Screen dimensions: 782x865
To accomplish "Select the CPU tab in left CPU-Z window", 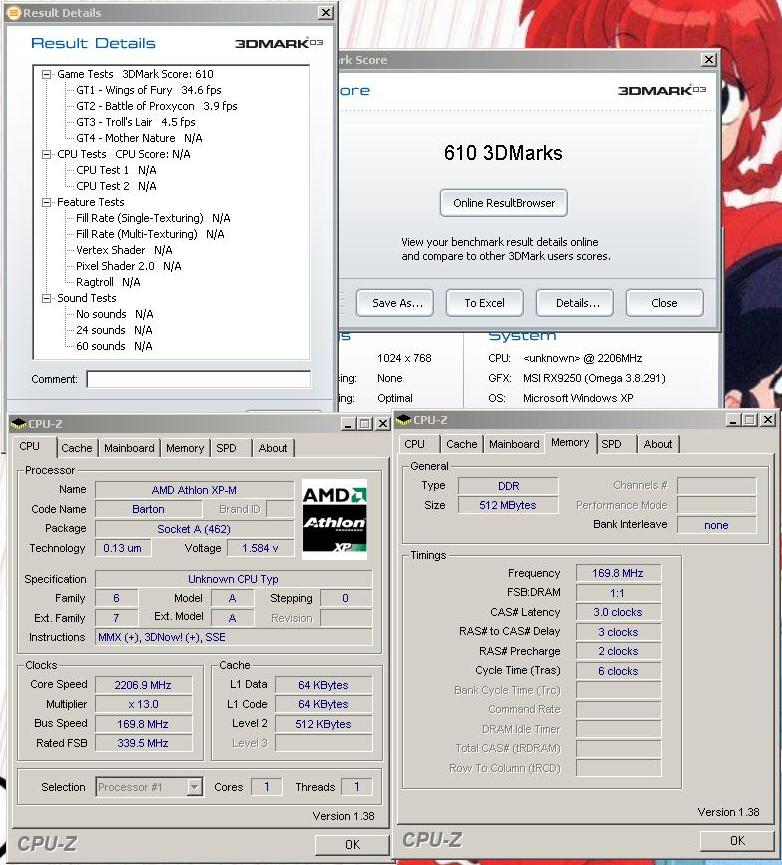I will pyautogui.click(x=30, y=446).
